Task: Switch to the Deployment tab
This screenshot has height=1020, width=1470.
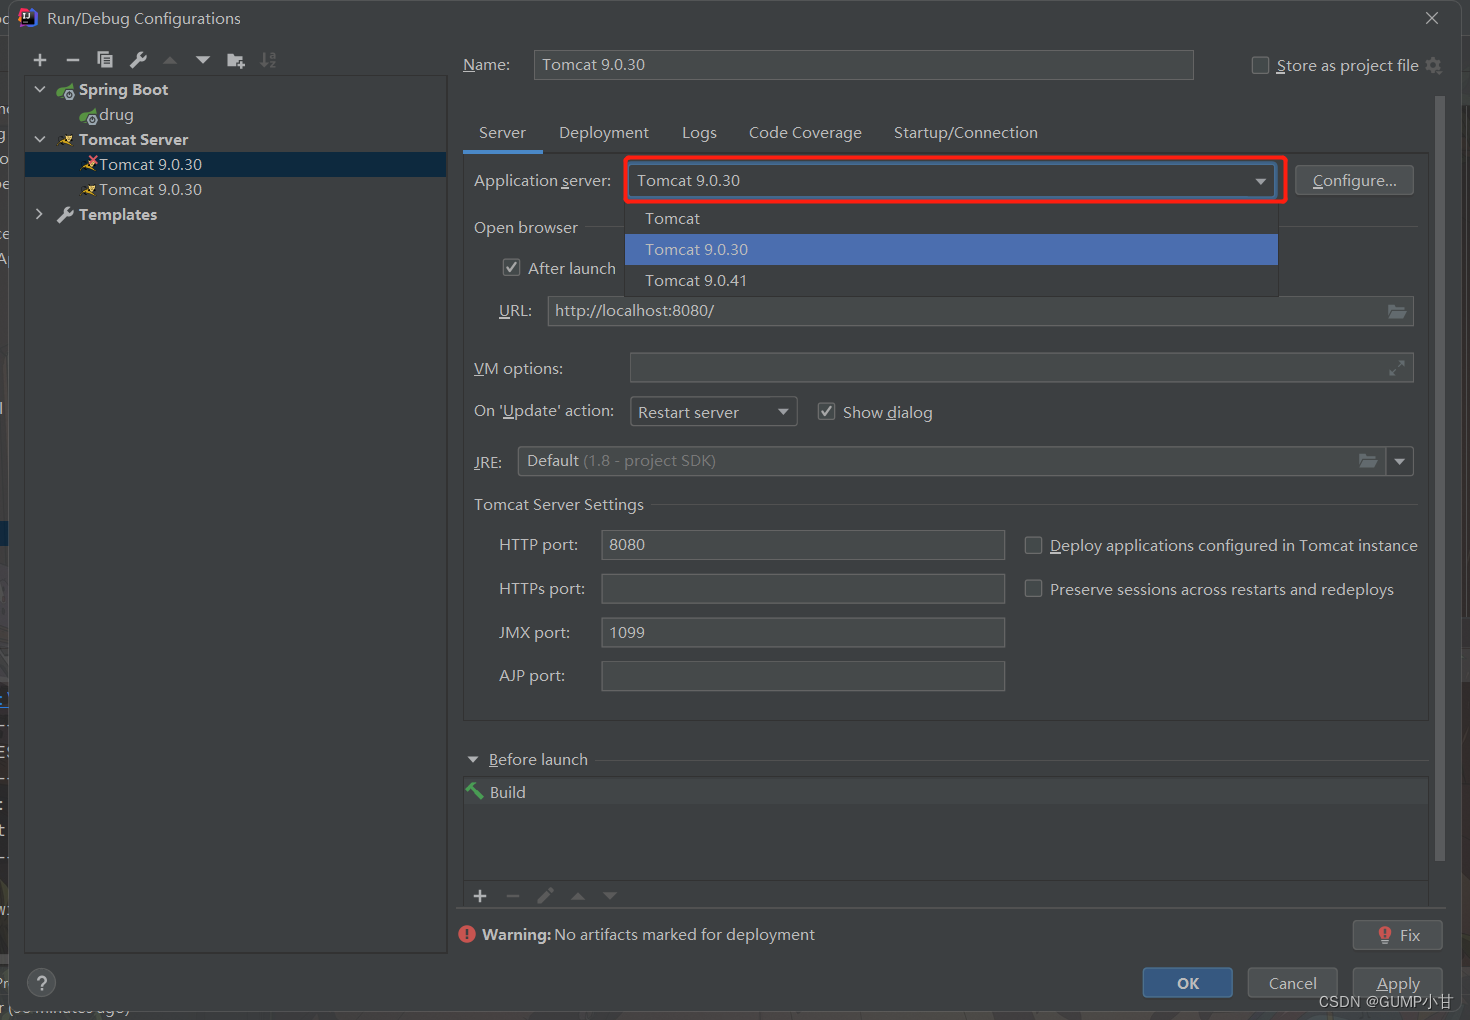Action: [604, 132]
